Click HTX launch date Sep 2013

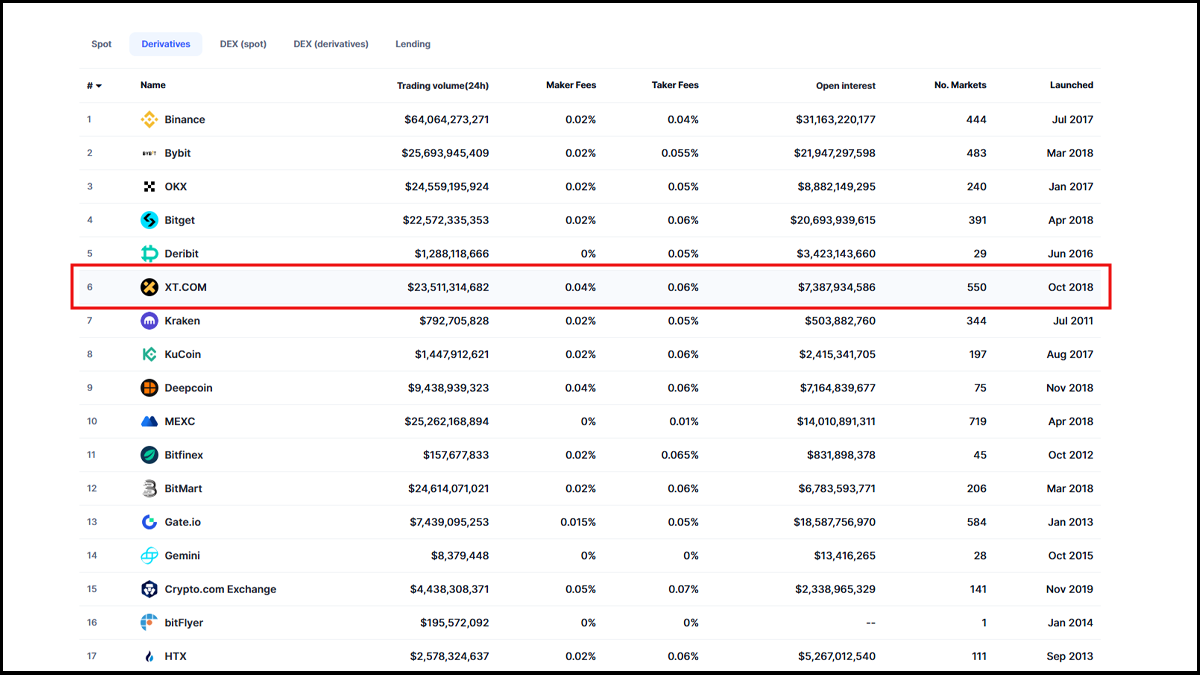click(x=1072, y=656)
